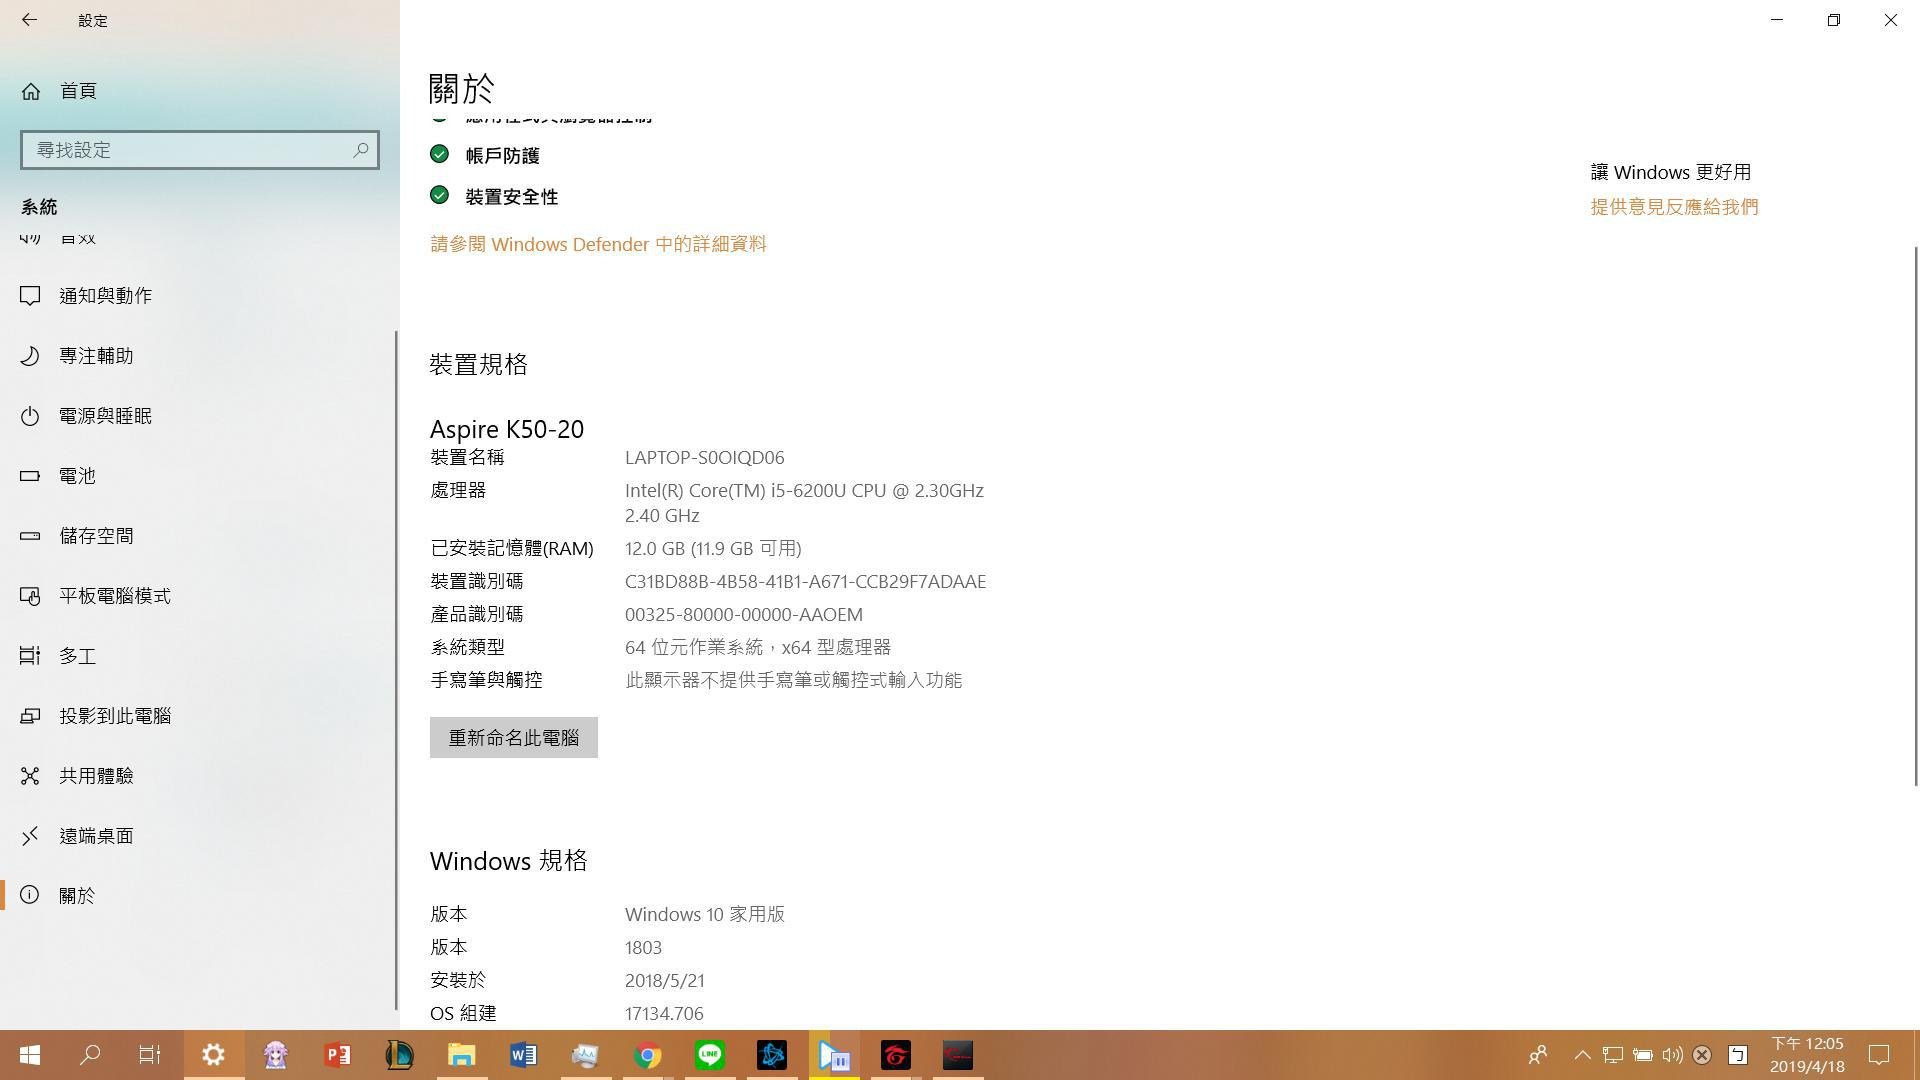Open taskbar search magnifier

pos(90,1055)
